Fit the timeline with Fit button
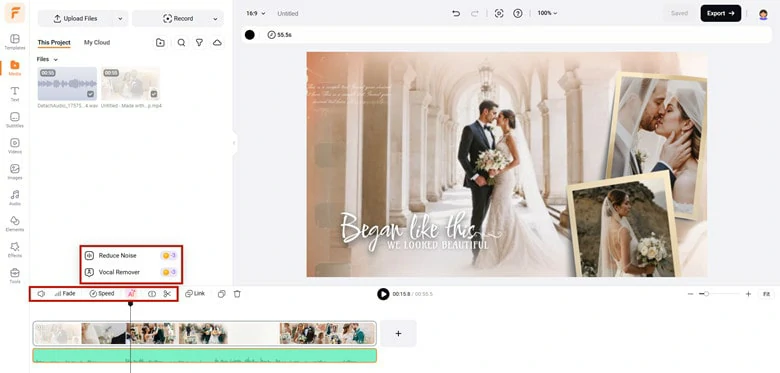 (767, 294)
